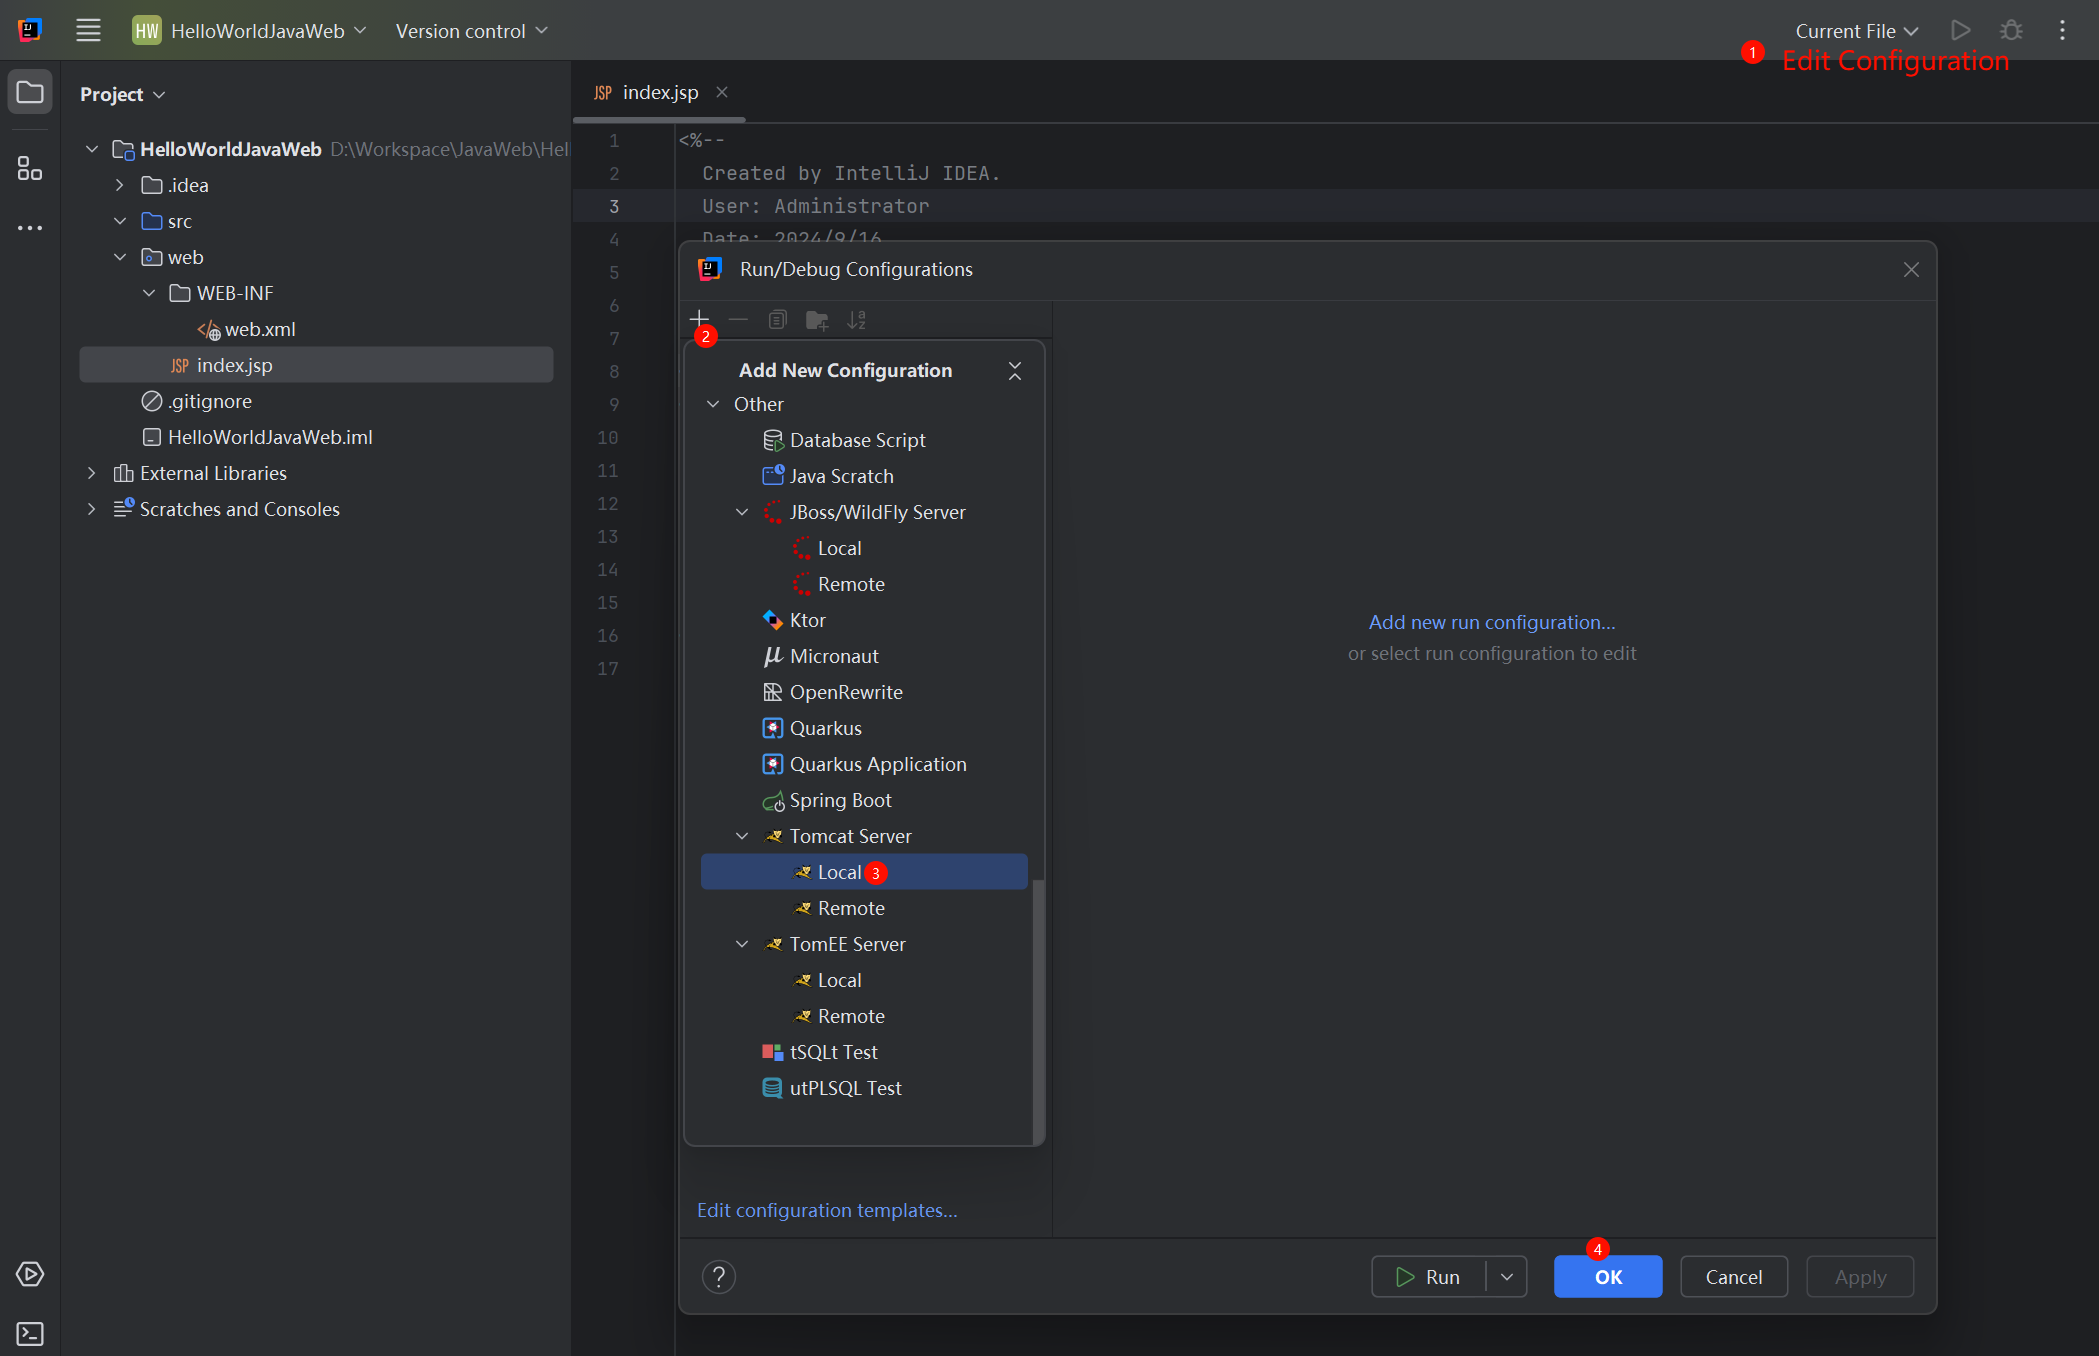Click the main hamburger menu icon
This screenshot has width=2099, height=1356.
pyautogui.click(x=88, y=31)
